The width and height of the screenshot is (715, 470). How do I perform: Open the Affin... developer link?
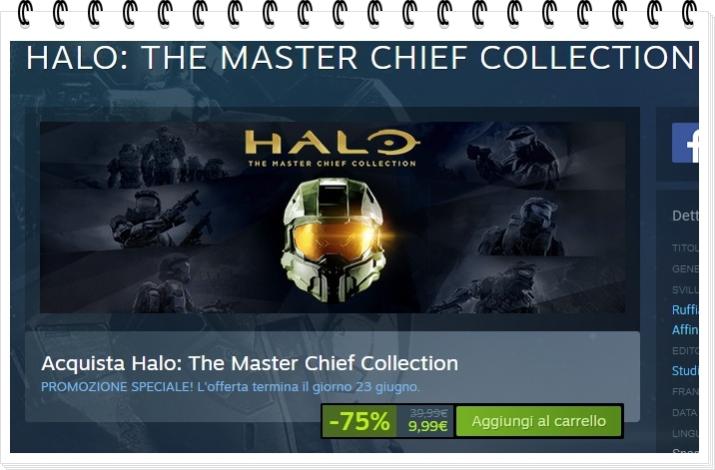pyautogui.click(x=685, y=330)
